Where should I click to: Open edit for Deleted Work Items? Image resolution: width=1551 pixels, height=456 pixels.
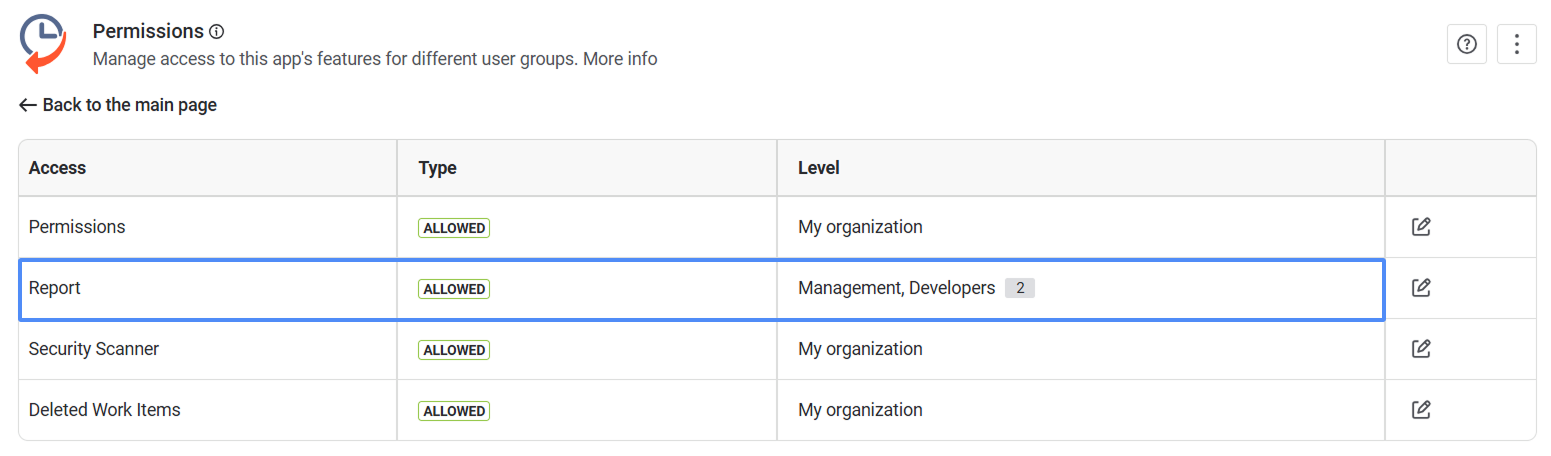(x=1420, y=410)
